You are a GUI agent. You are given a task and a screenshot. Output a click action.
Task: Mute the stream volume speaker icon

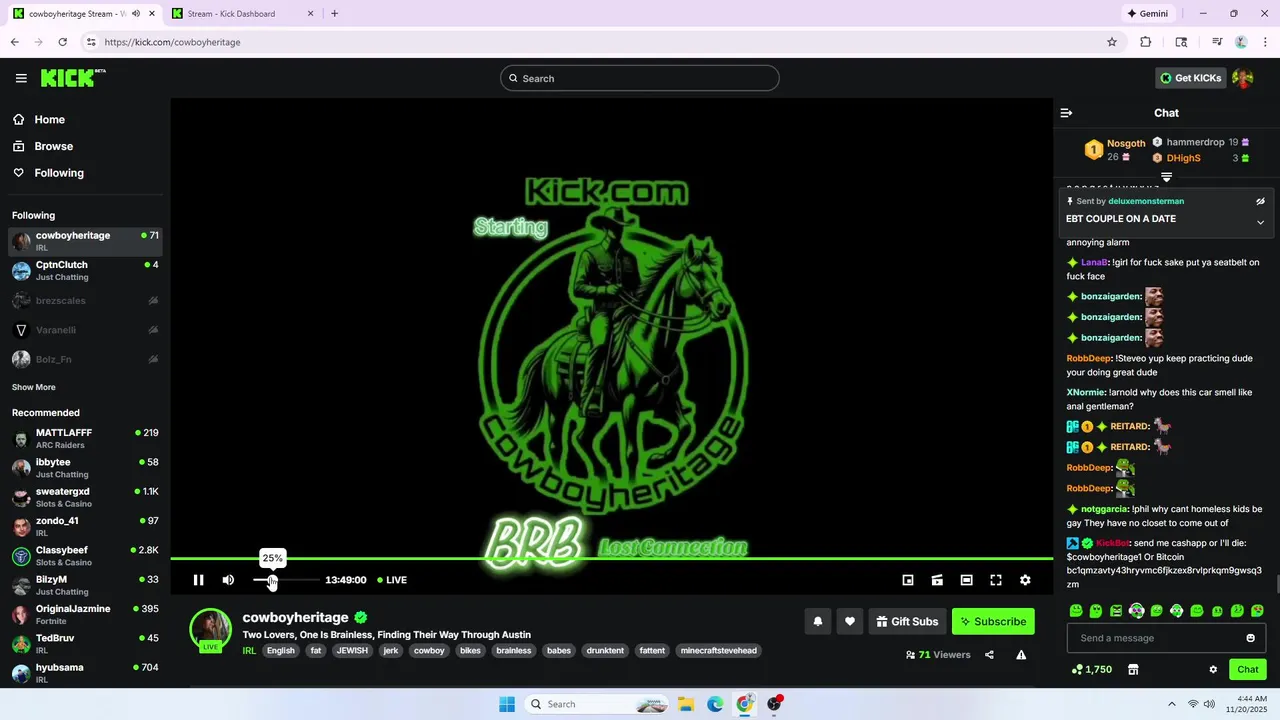(x=228, y=580)
